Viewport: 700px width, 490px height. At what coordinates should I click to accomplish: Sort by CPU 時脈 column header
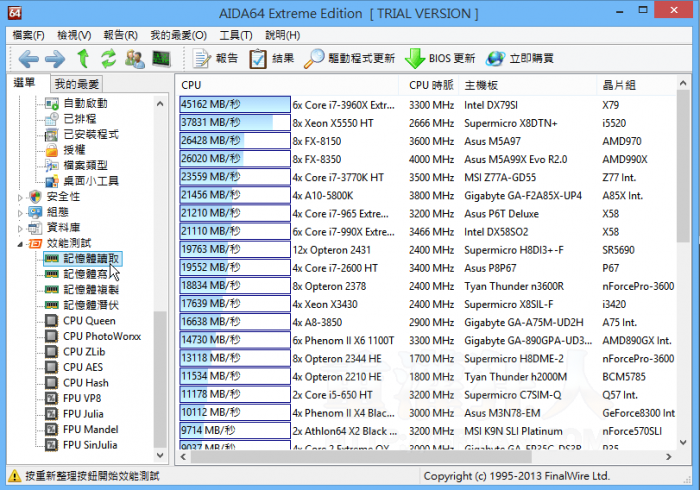coord(431,85)
